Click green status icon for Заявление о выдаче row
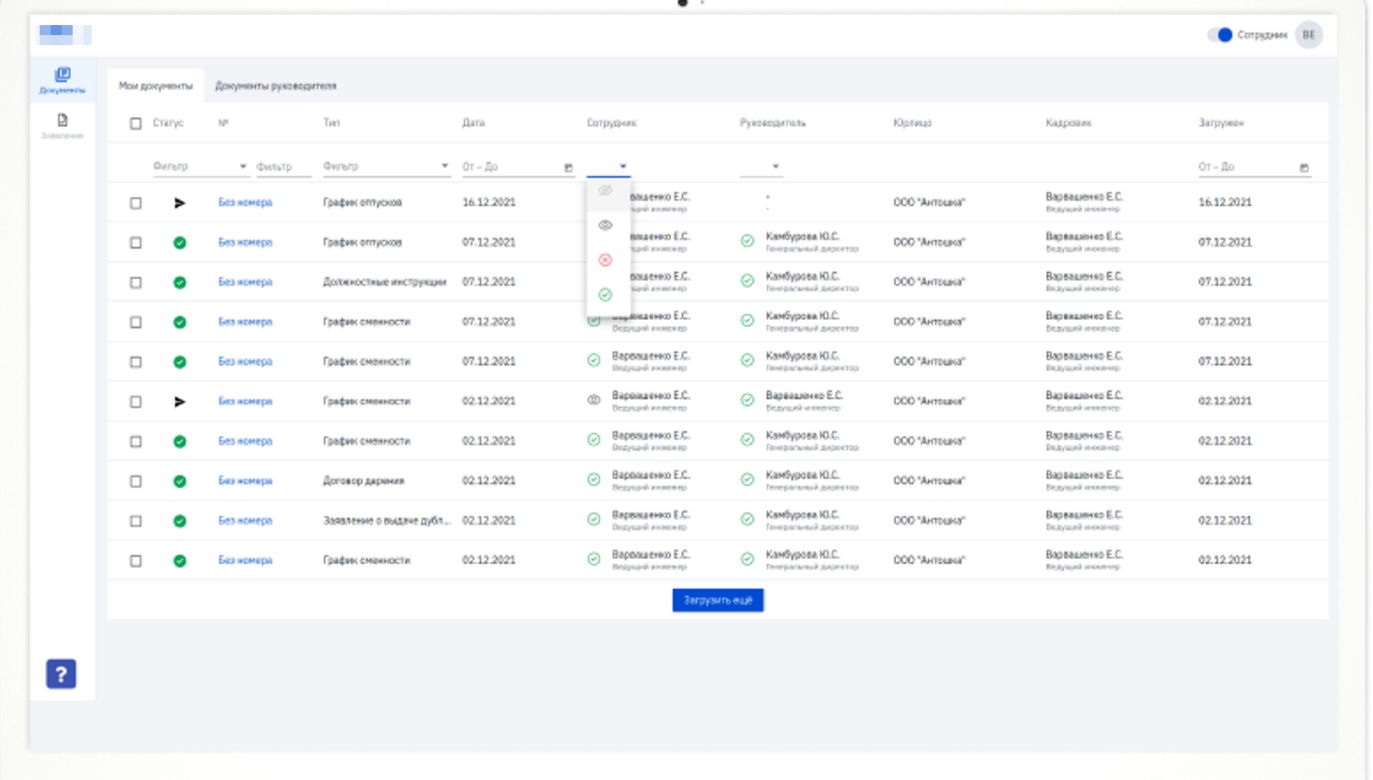This screenshot has height=780, width=1373. (180, 521)
